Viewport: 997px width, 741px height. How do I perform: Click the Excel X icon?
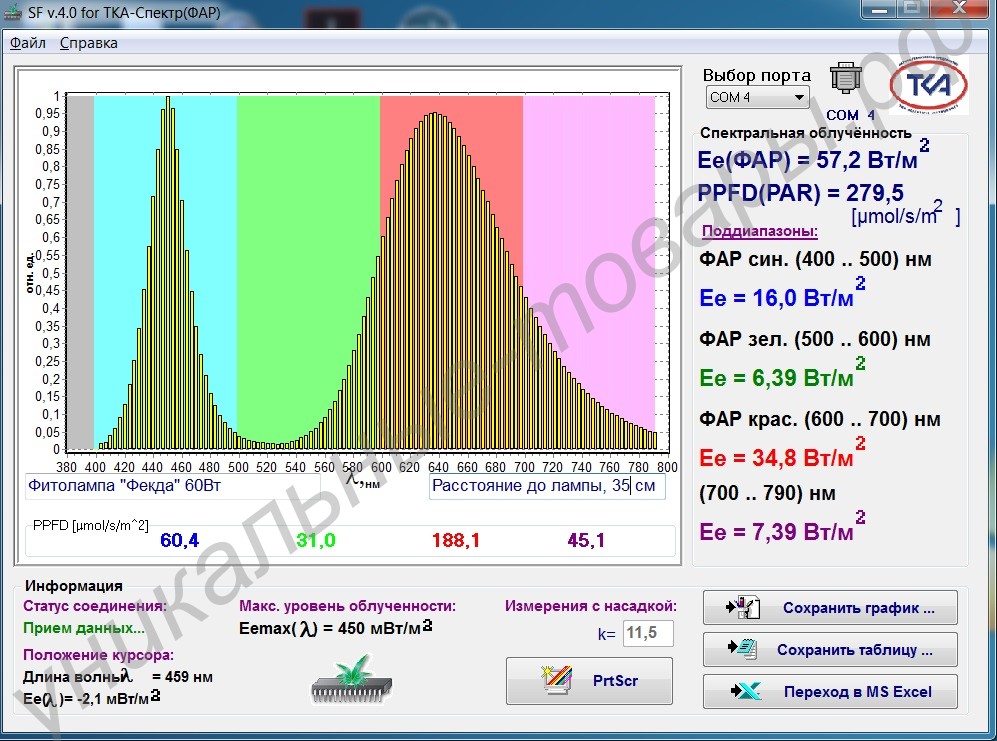point(746,691)
